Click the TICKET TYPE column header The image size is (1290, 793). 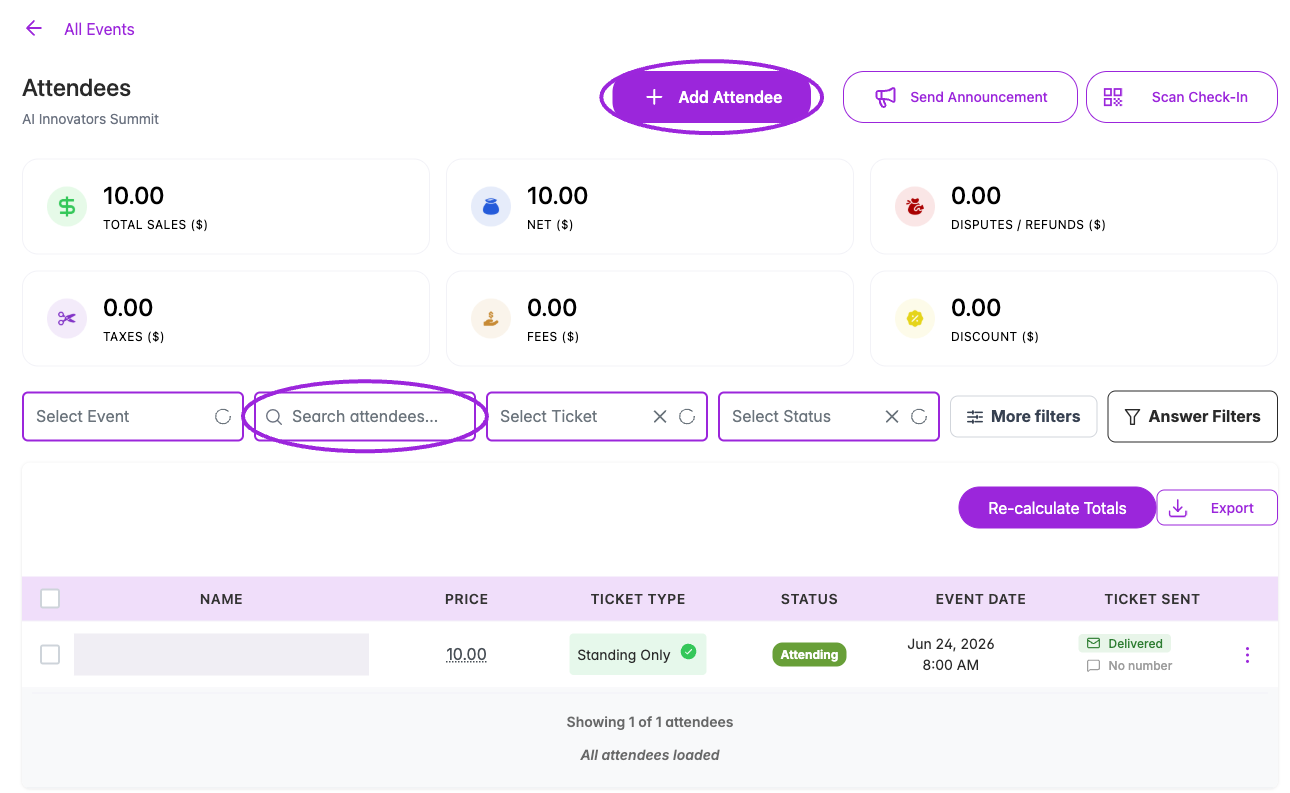pyautogui.click(x=638, y=599)
